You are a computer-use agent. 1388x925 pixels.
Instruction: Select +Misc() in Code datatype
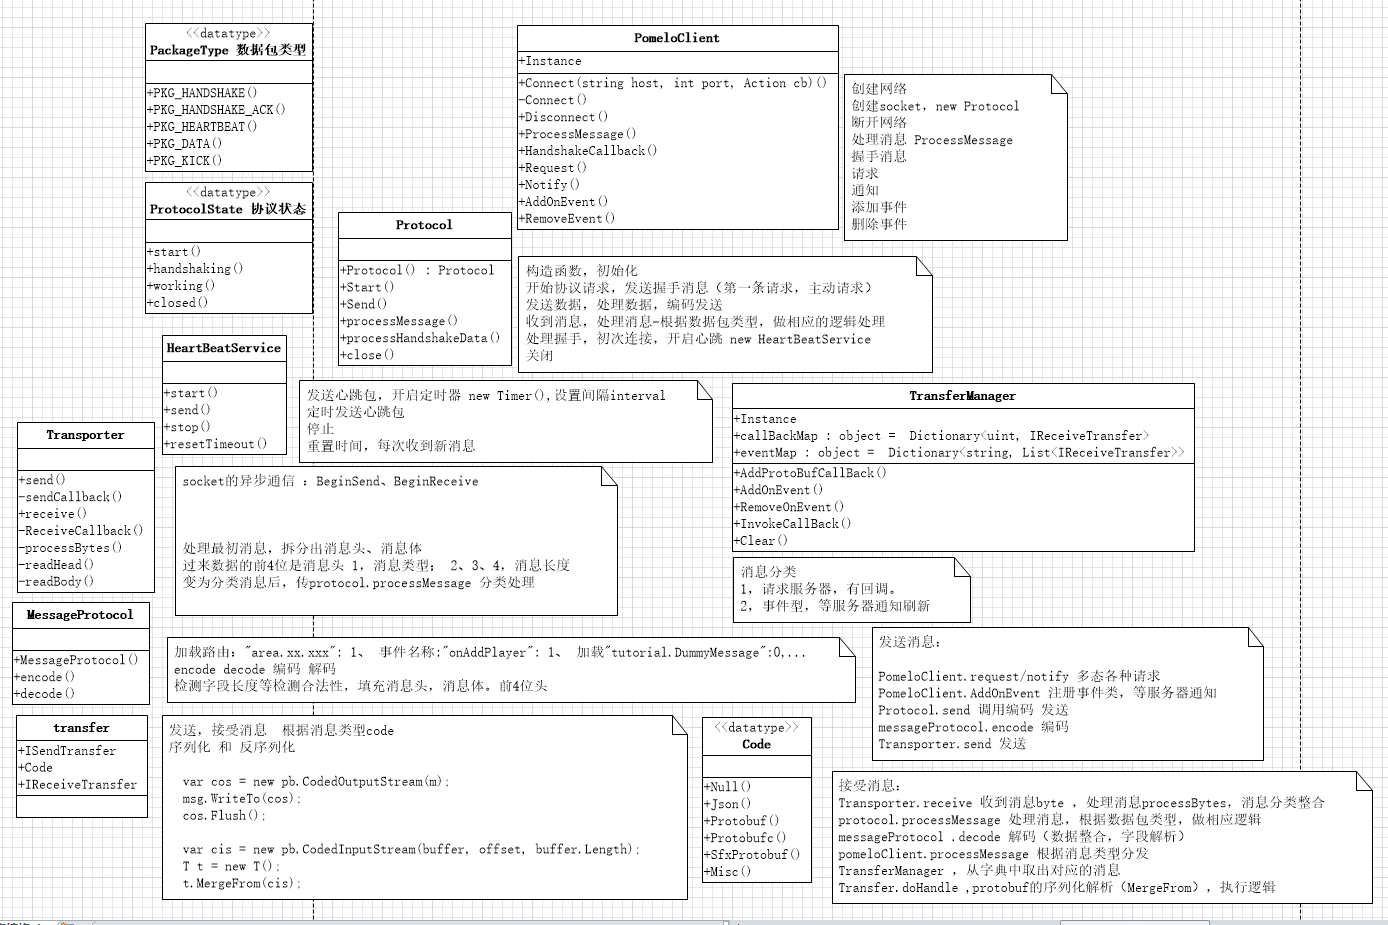click(x=729, y=872)
